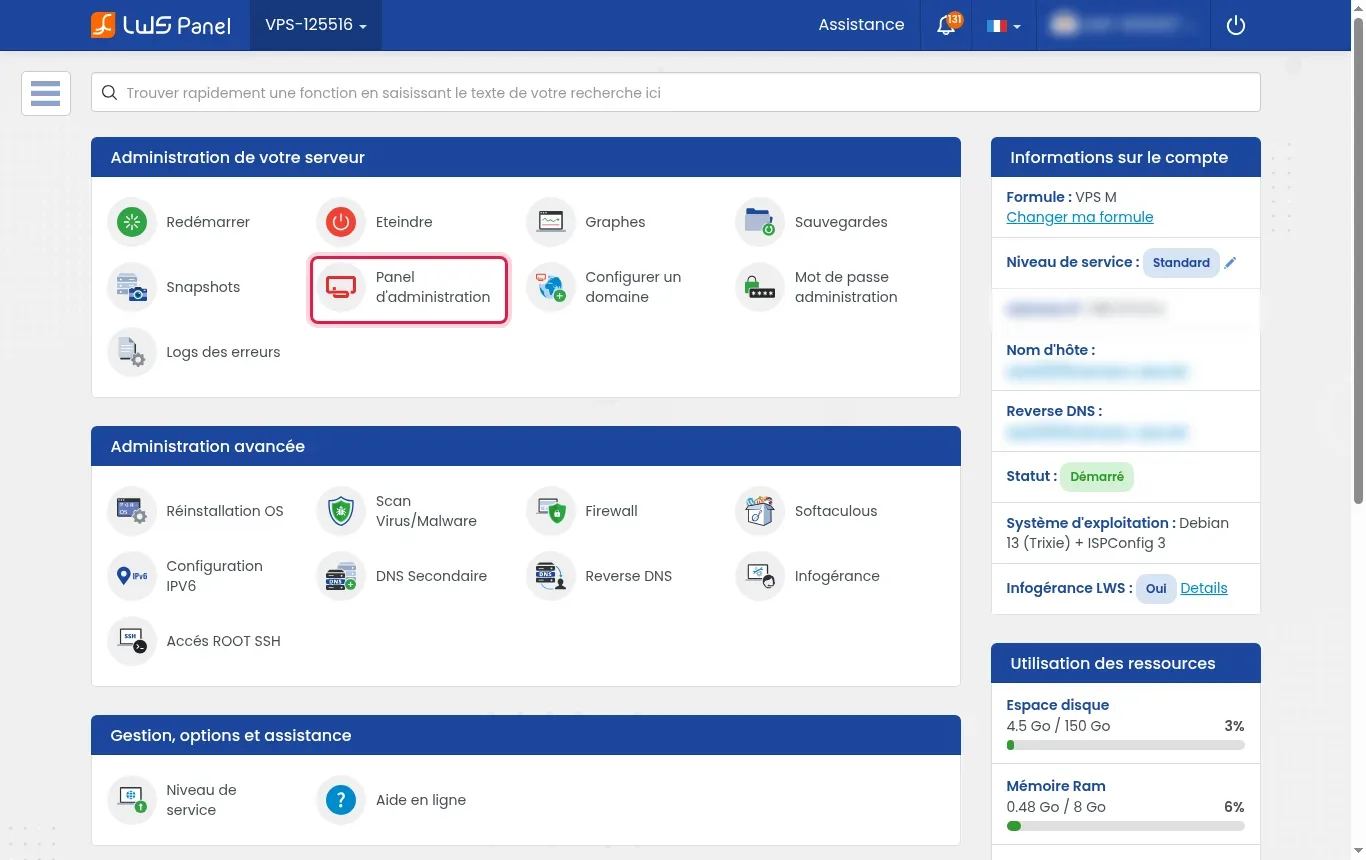Focus the quick function search field

coord(676,93)
